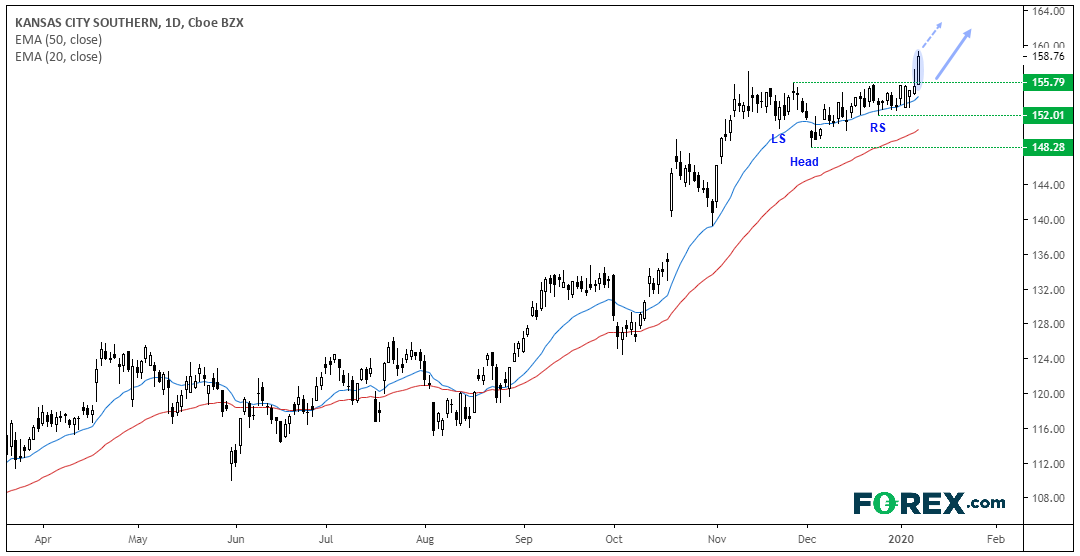Click the Aug label on time axis
This screenshot has height=556, width=1080.
tap(426, 540)
